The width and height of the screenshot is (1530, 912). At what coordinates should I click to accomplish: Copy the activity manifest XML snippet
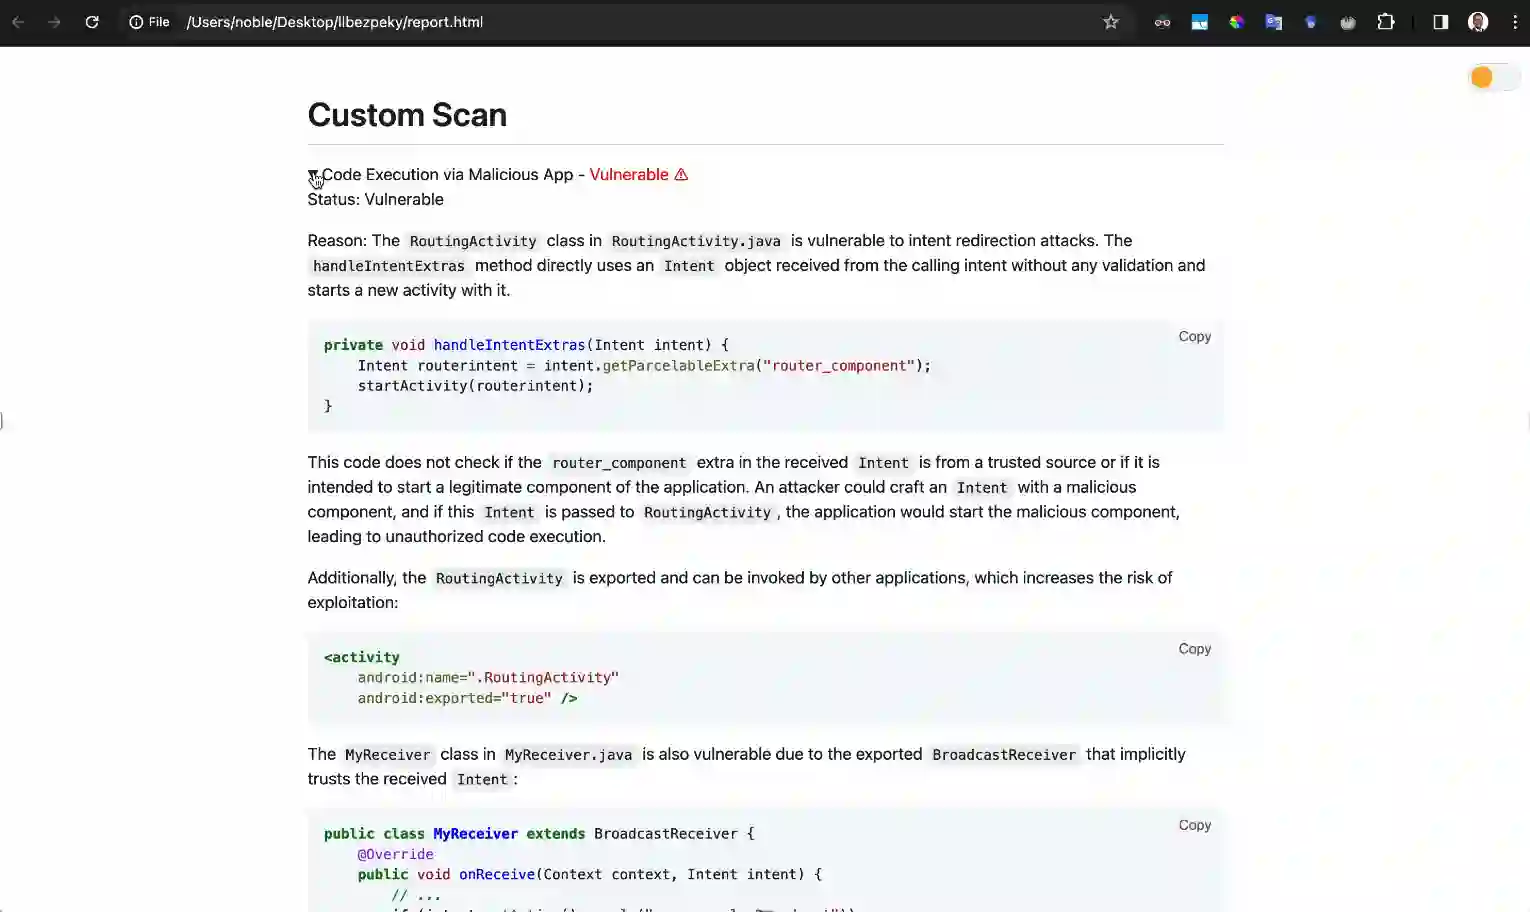tap(1194, 649)
